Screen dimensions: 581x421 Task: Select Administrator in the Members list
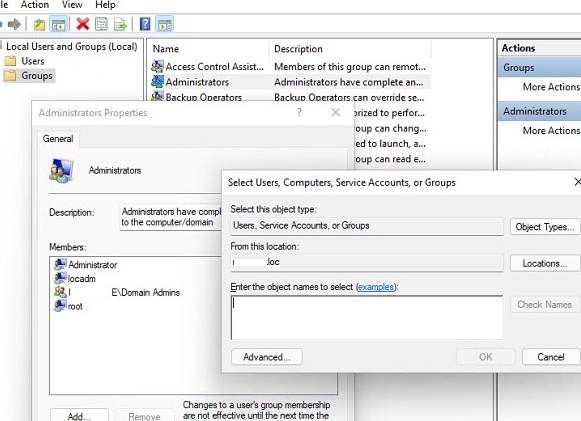tap(93, 265)
